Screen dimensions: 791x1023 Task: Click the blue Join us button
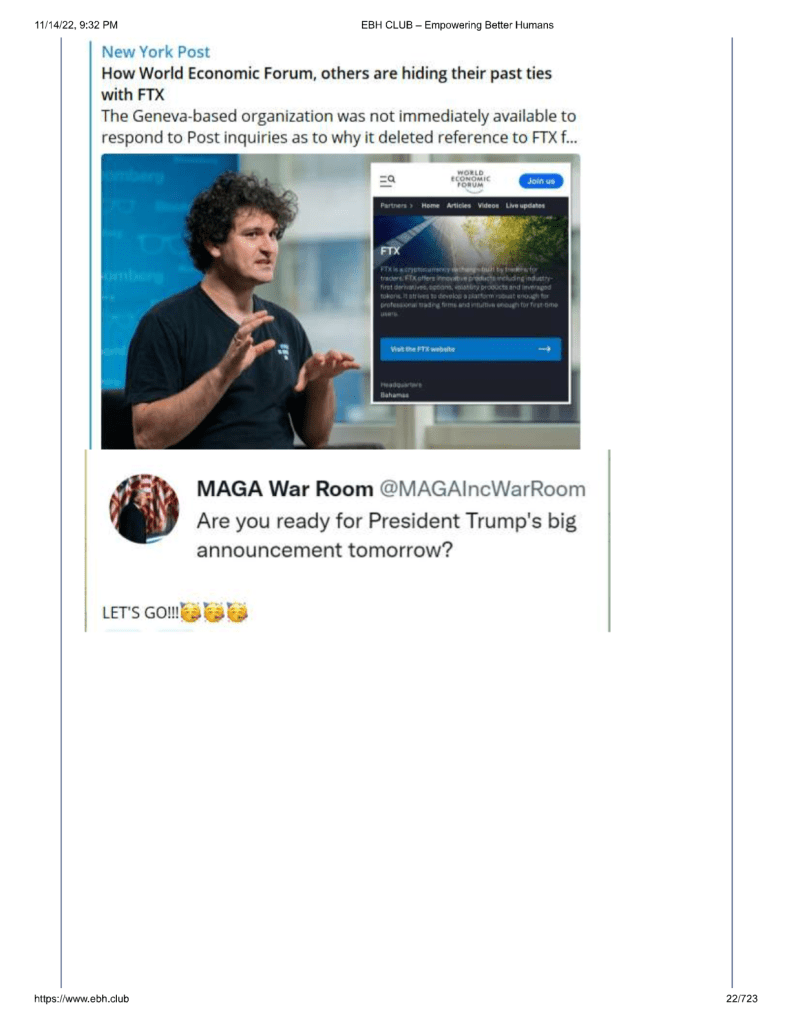click(541, 181)
